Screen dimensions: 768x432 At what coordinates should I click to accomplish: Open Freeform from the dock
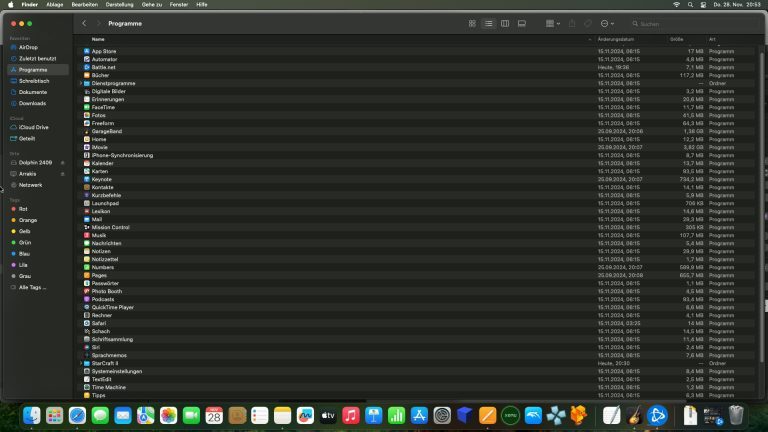click(305, 416)
